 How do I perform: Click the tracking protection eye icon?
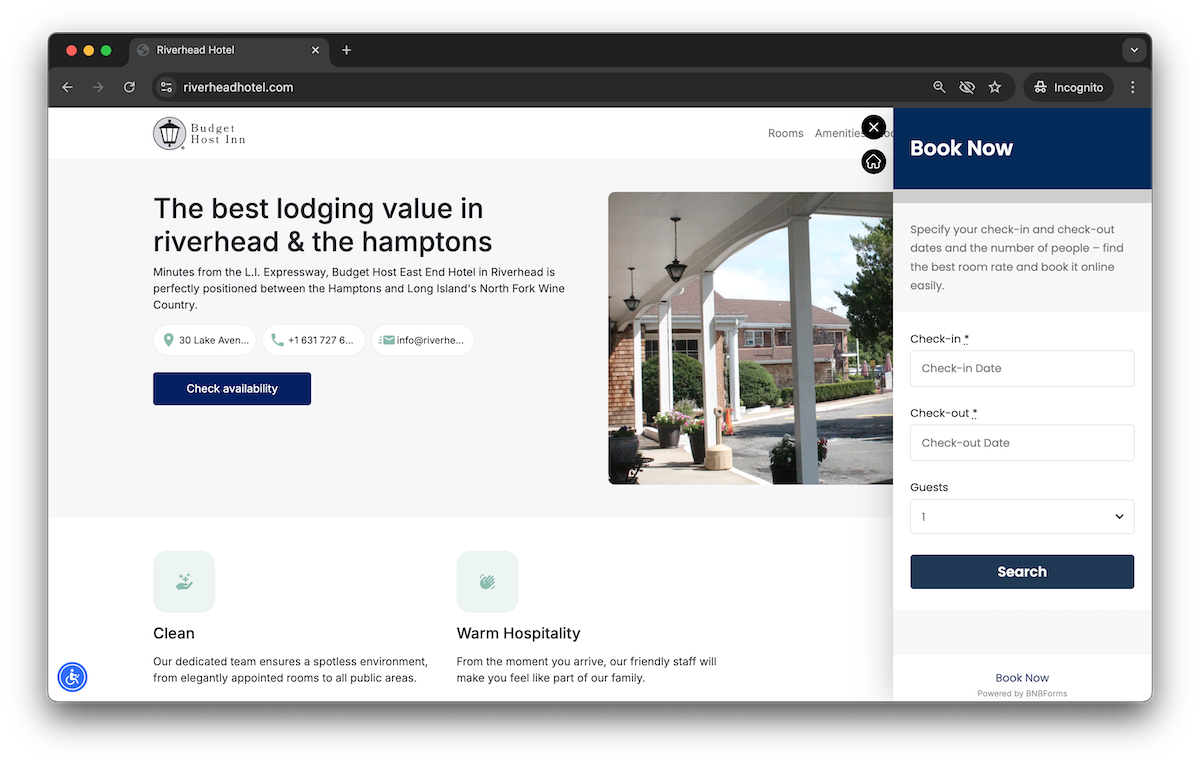pos(966,88)
